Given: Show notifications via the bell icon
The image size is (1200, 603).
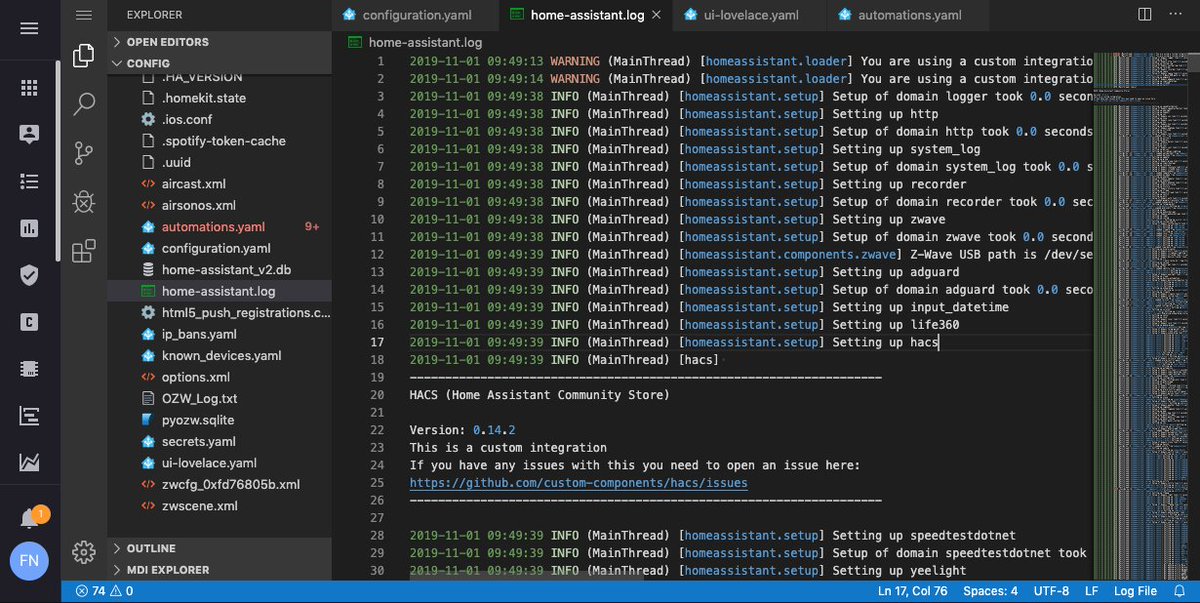Looking at the screenshot, I should (30, 518).
